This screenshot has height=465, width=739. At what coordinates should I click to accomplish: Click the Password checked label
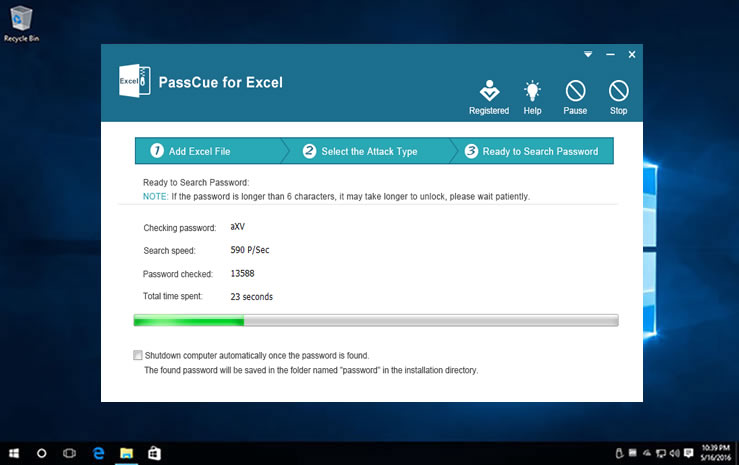178,274
